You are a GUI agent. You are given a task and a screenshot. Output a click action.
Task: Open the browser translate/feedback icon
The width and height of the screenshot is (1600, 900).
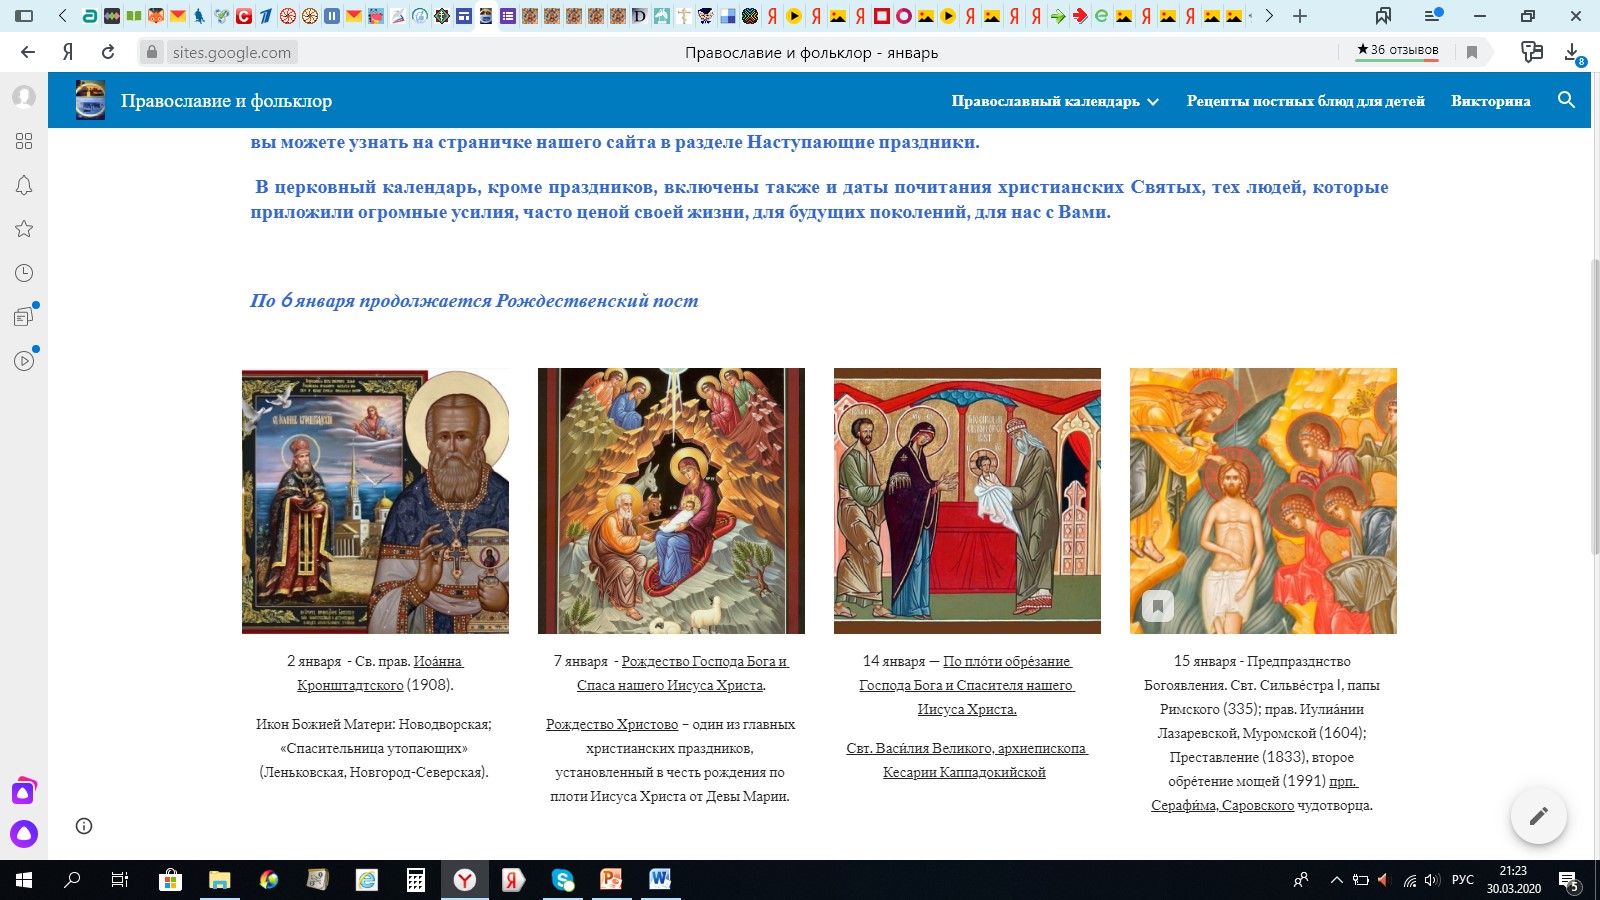click(1532, 52)
